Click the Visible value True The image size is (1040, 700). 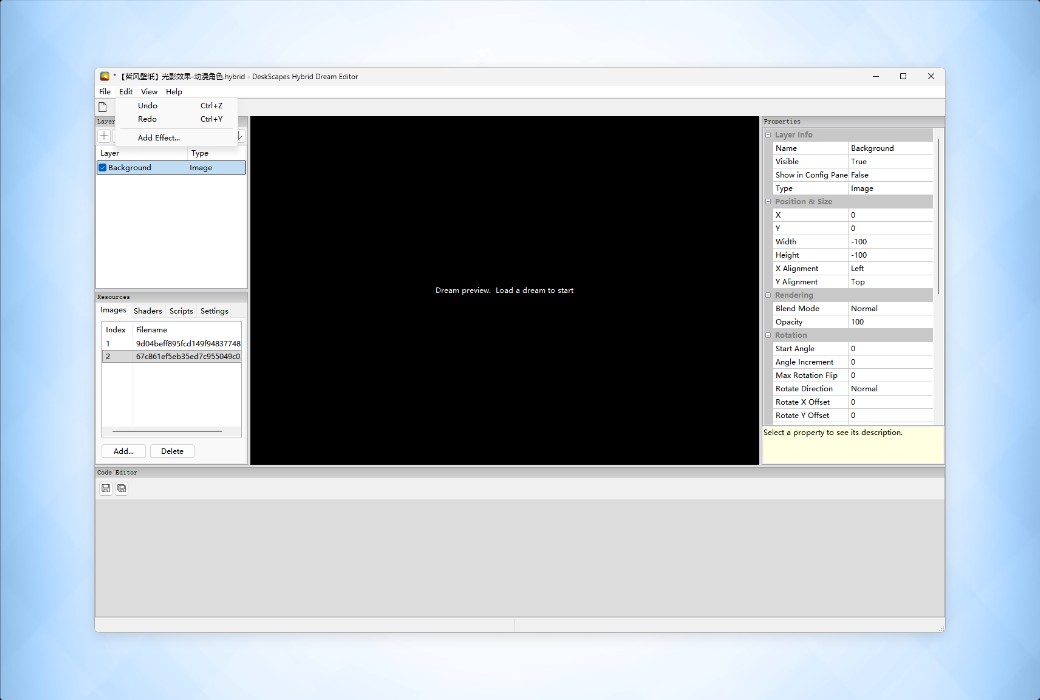(x=891, y=162)
